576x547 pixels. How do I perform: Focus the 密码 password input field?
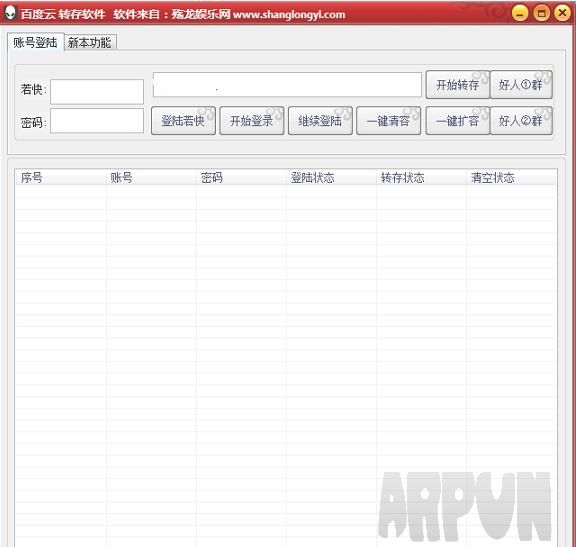(x=97, y=120)
